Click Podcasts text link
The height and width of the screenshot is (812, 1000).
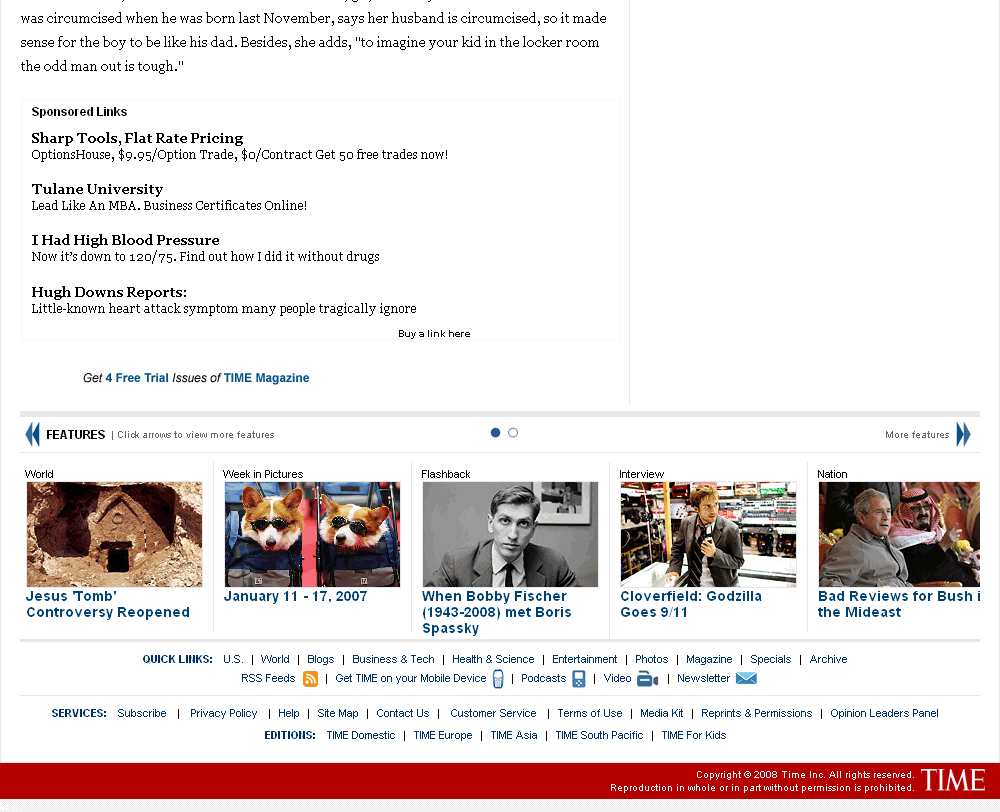[543, 678]
